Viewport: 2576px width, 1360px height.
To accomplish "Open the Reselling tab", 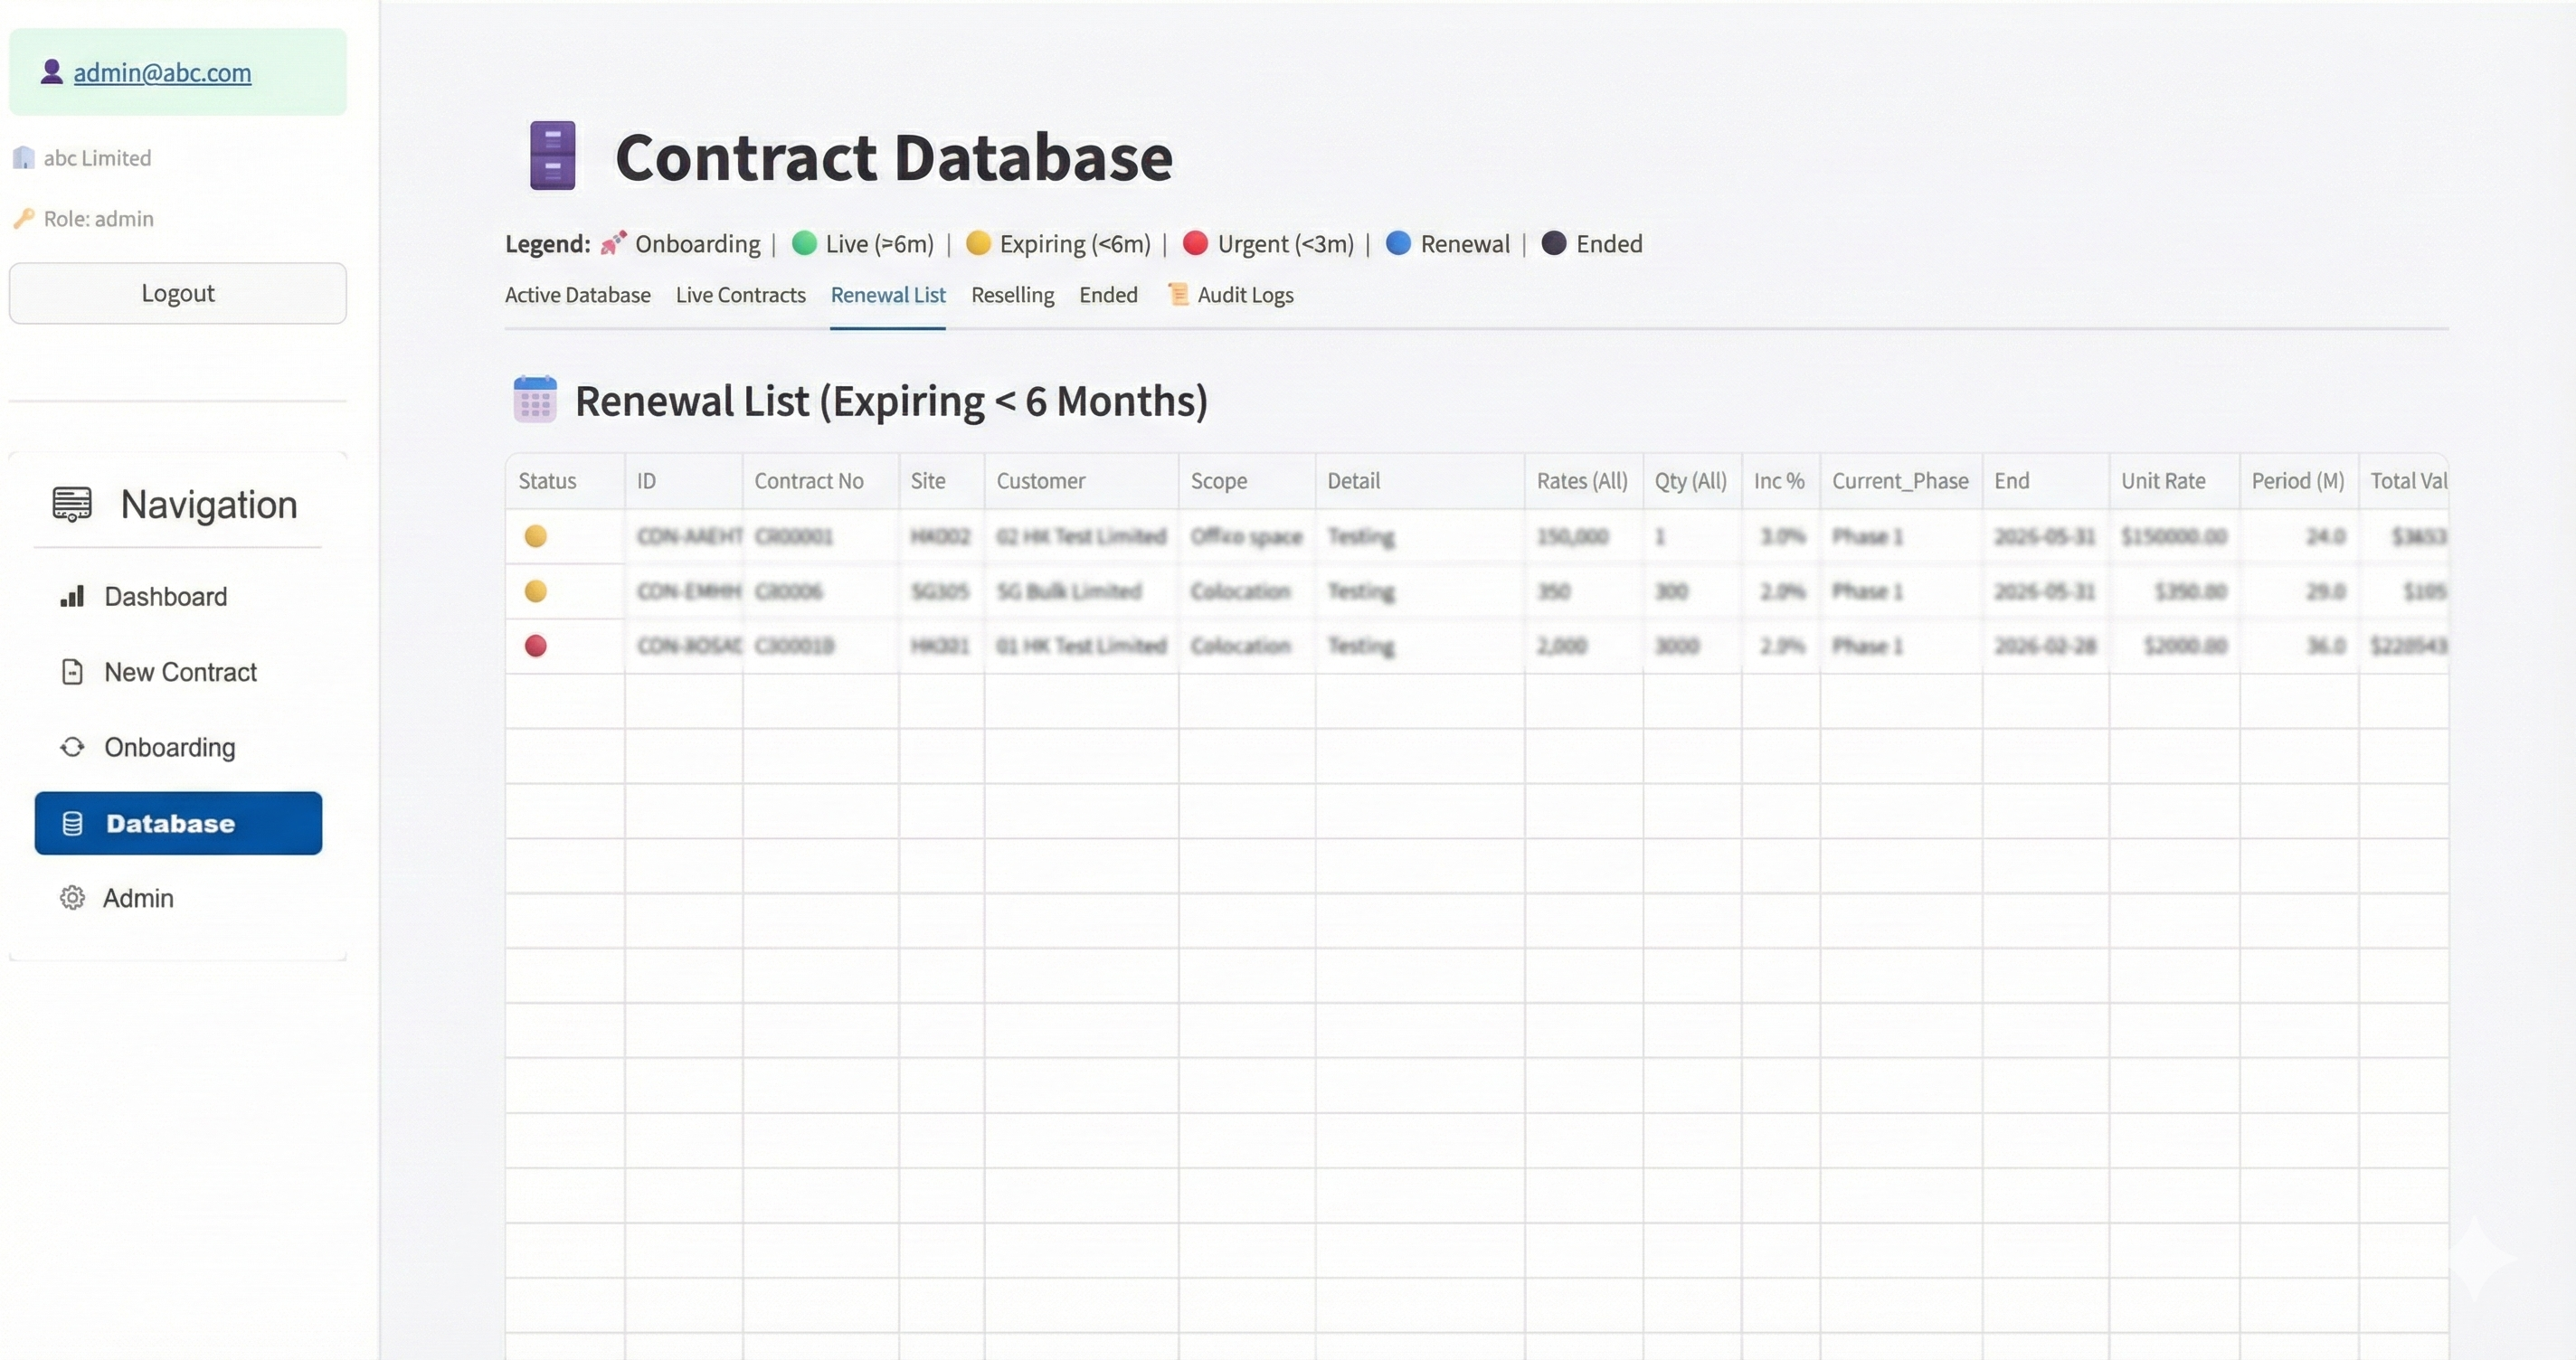I will (x=1012, y=295).
